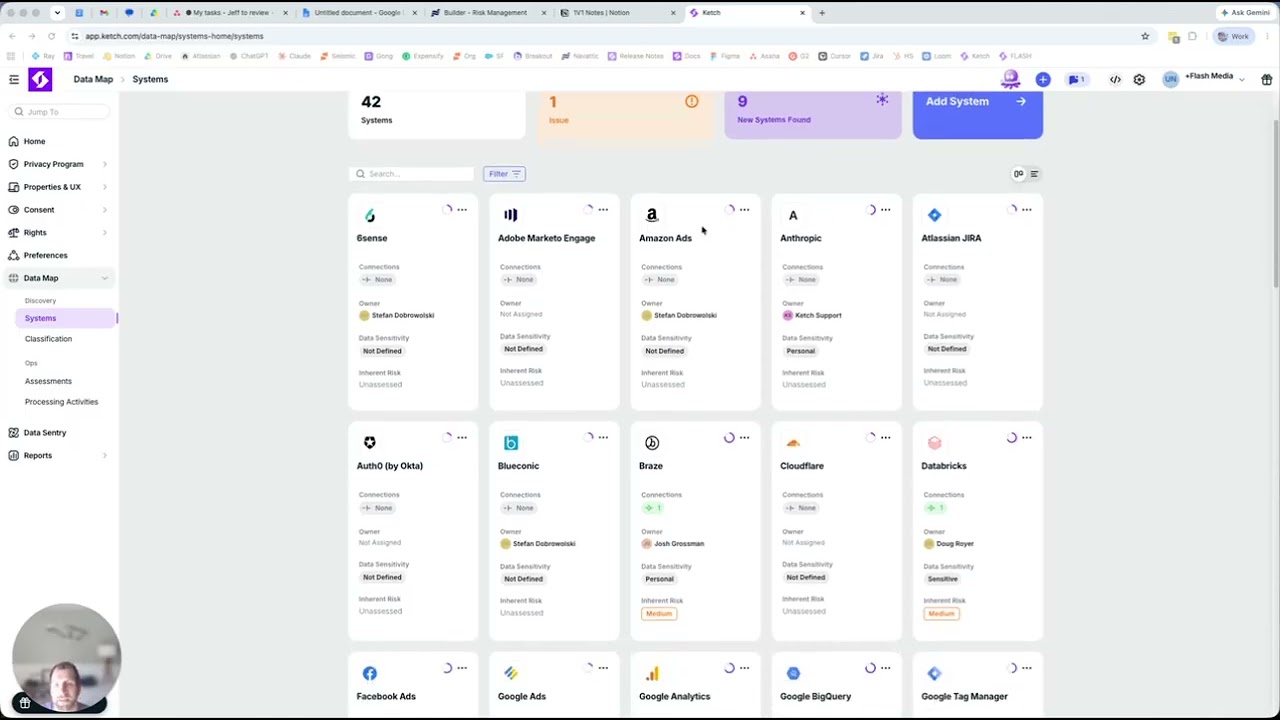This screenshot has width=1280, height=720.
Task: Select Classification under Data Map
Action: (x=48, y=339)
